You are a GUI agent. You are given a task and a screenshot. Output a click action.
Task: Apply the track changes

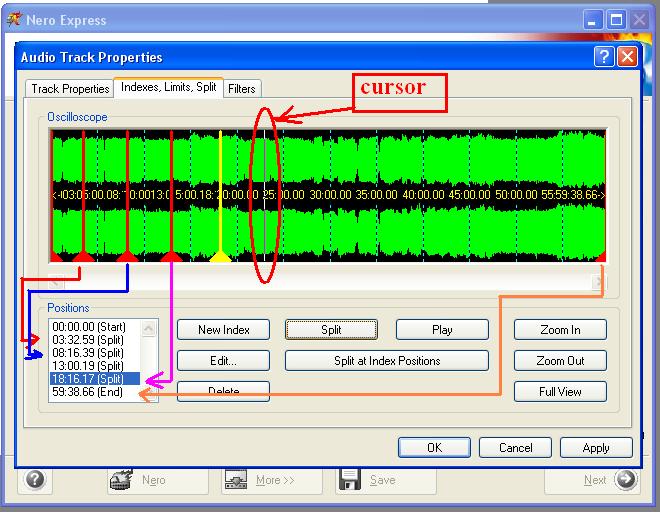pos(596,447)
